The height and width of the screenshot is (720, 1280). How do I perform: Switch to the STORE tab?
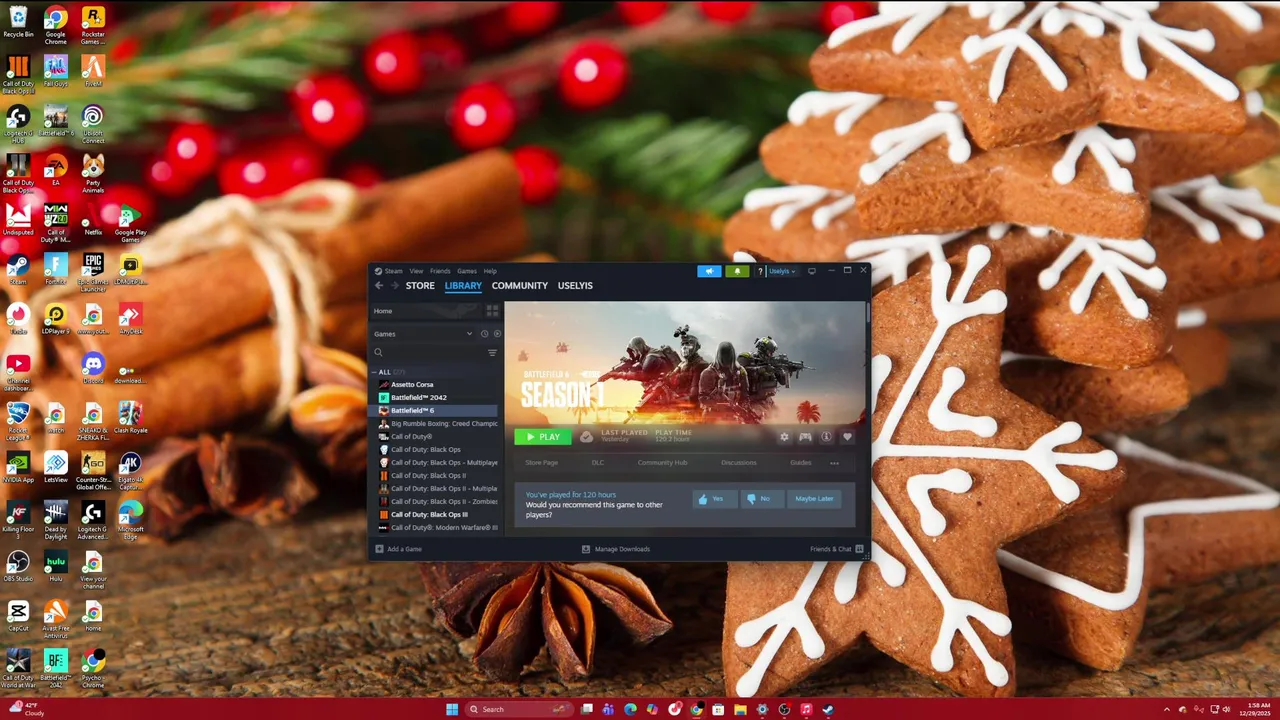(x=420, y=286)
